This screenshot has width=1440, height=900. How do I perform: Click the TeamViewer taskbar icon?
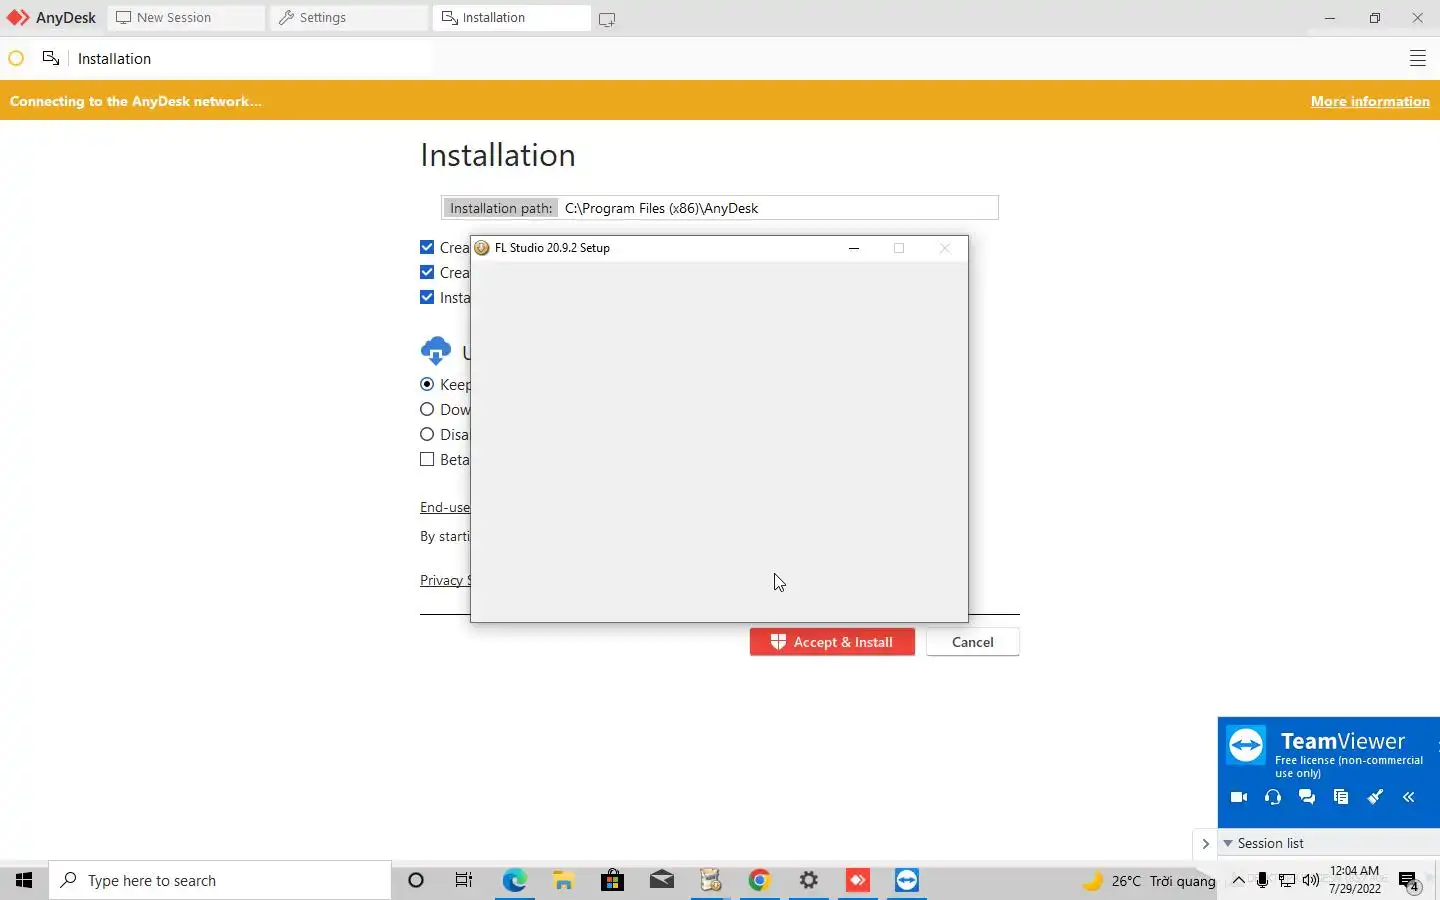tap(907, 880)
